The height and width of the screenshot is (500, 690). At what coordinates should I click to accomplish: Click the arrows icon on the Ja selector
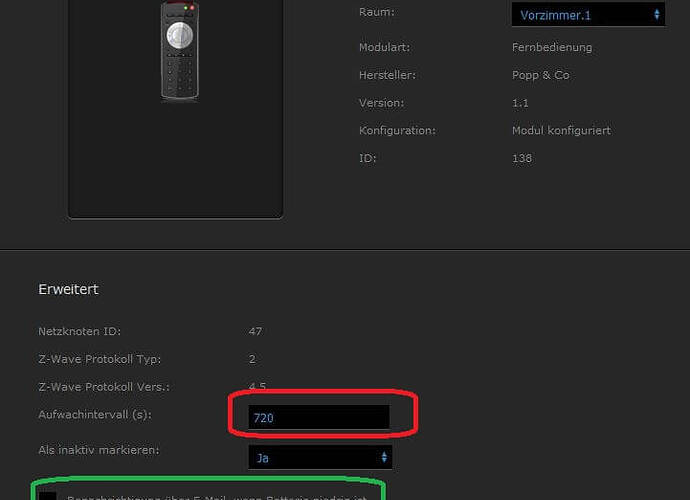click(x=384, y=457)
